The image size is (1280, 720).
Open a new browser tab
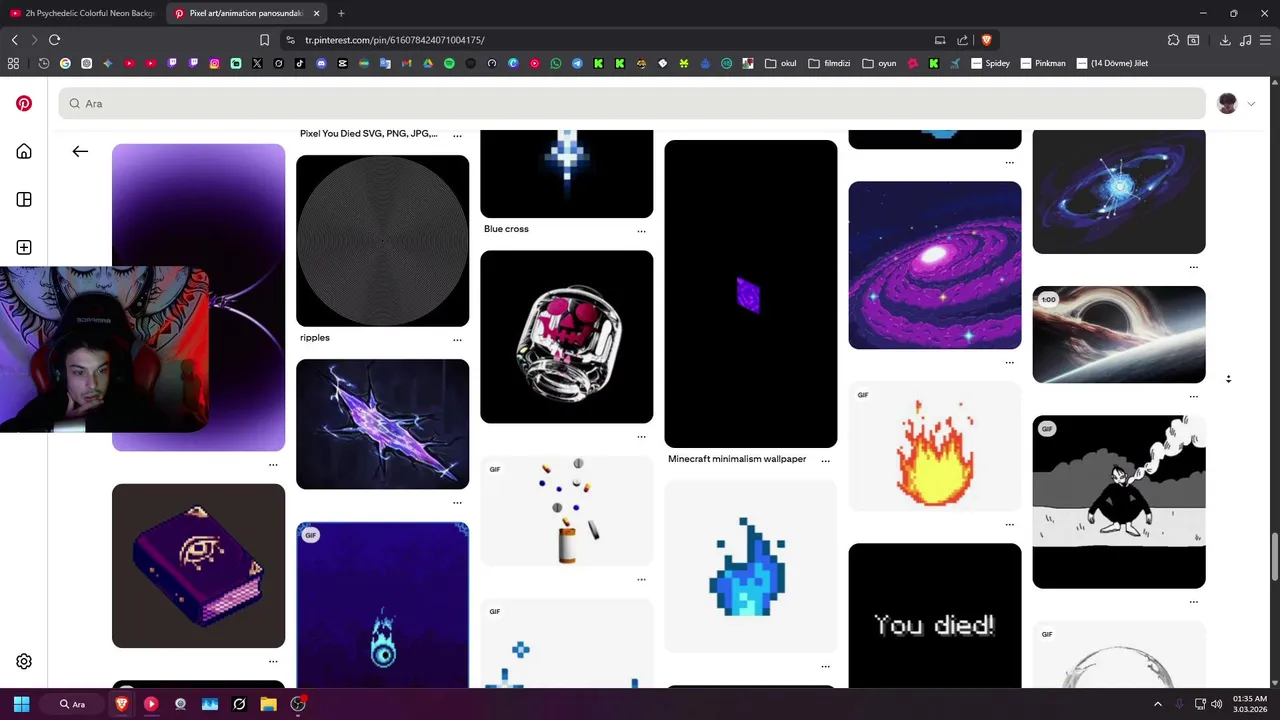click(x=341, y=13)
